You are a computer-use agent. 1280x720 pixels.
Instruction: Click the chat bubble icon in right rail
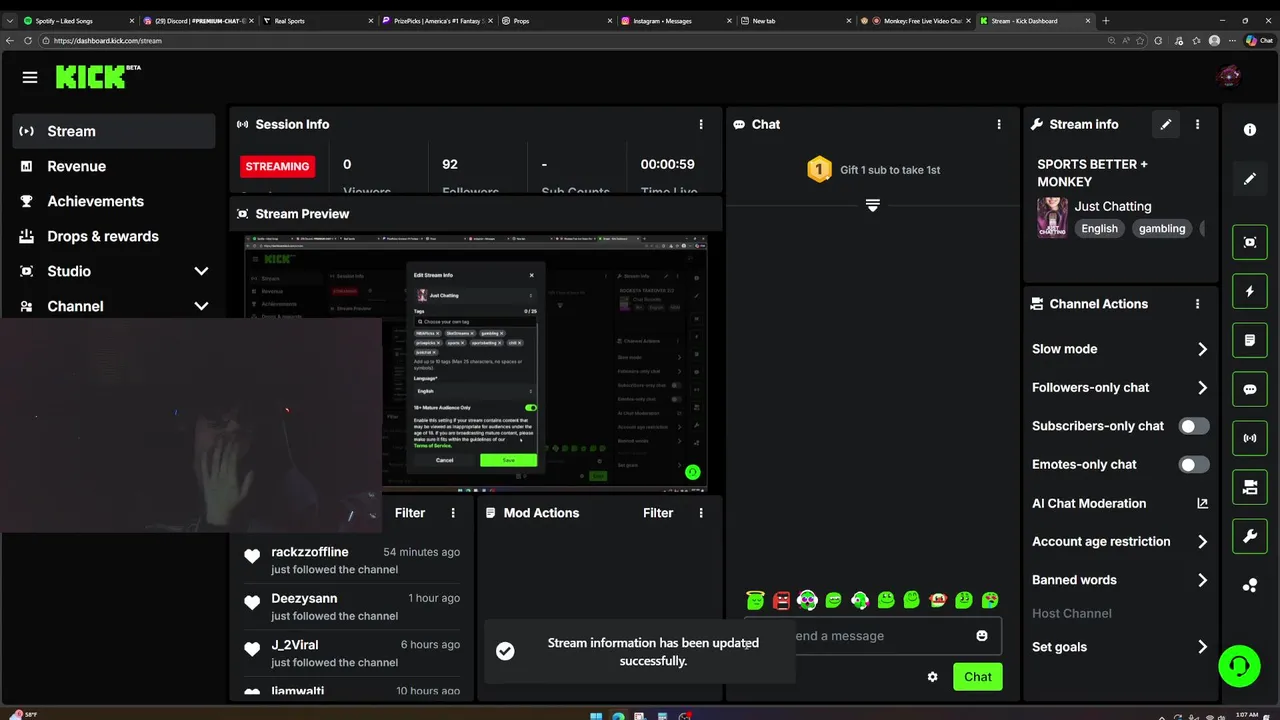pyautogui.click(x=1250, y=389)
